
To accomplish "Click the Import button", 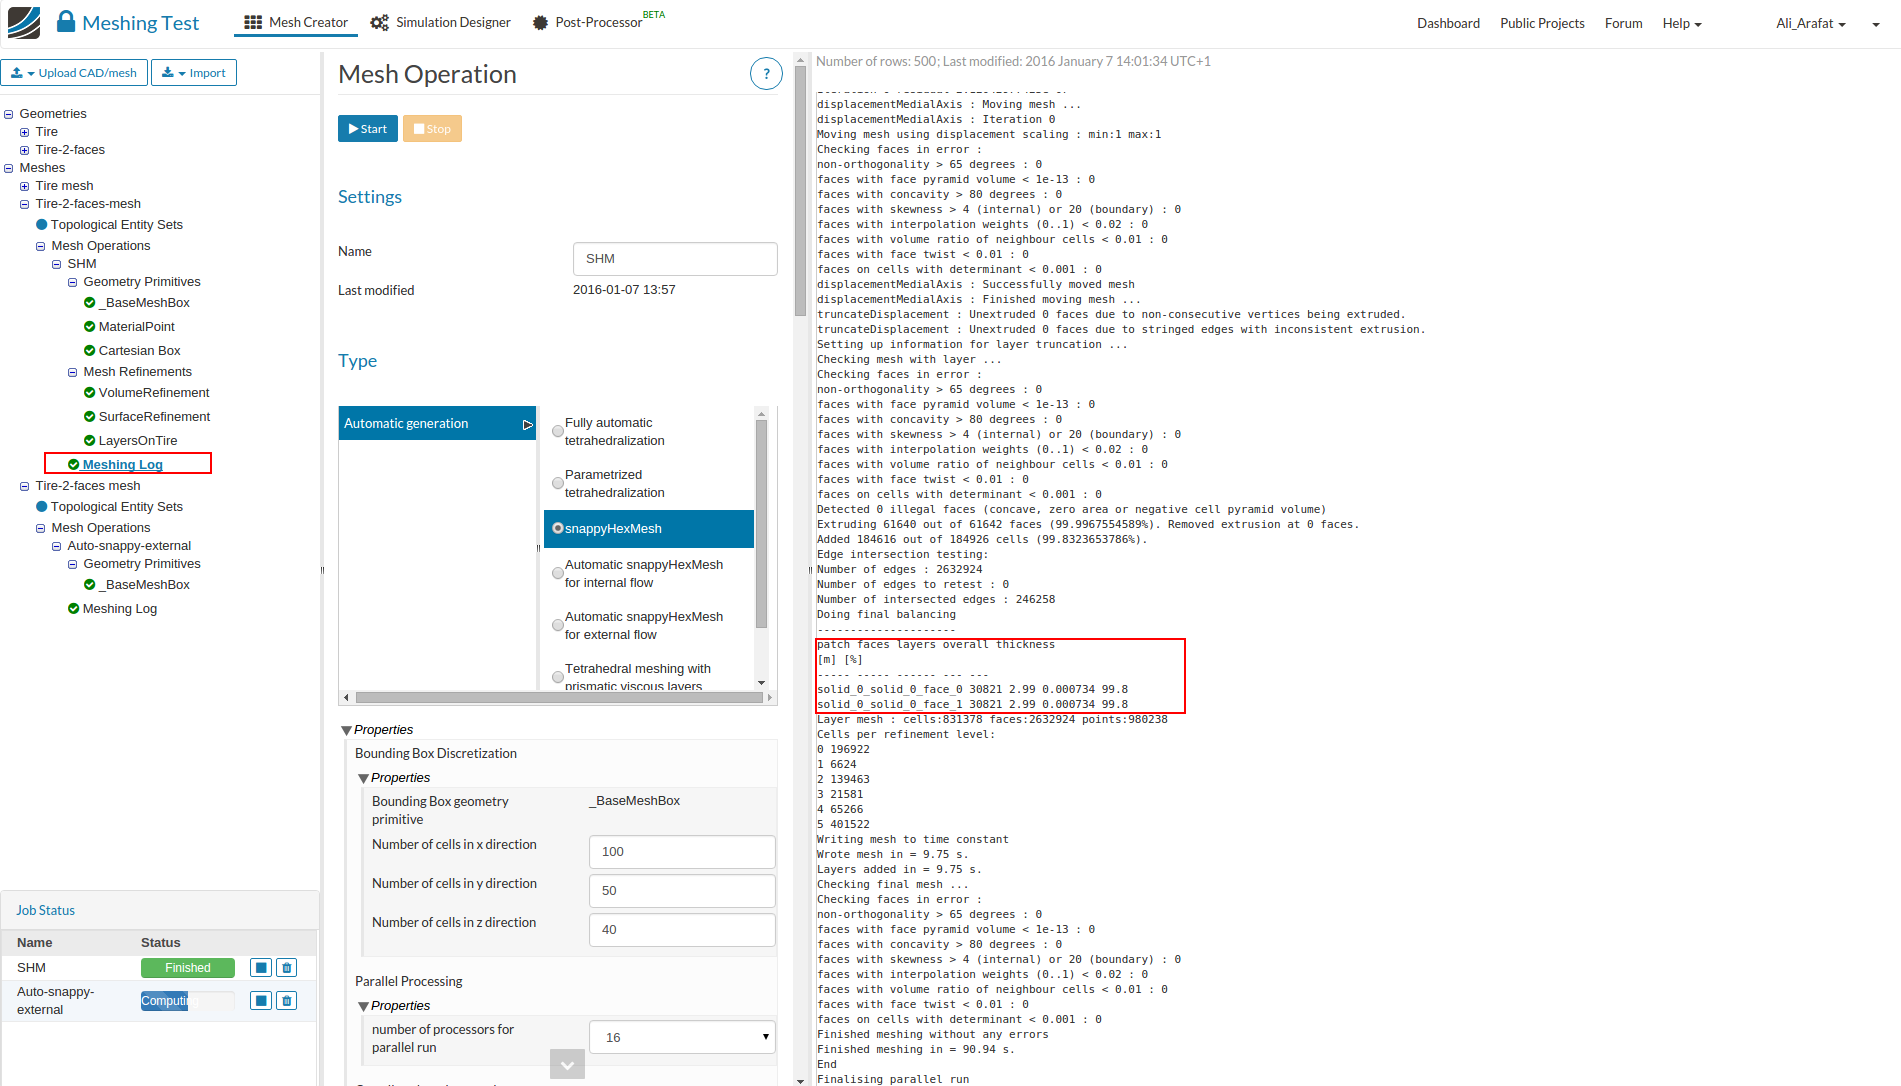I will [x=194, y=73].
